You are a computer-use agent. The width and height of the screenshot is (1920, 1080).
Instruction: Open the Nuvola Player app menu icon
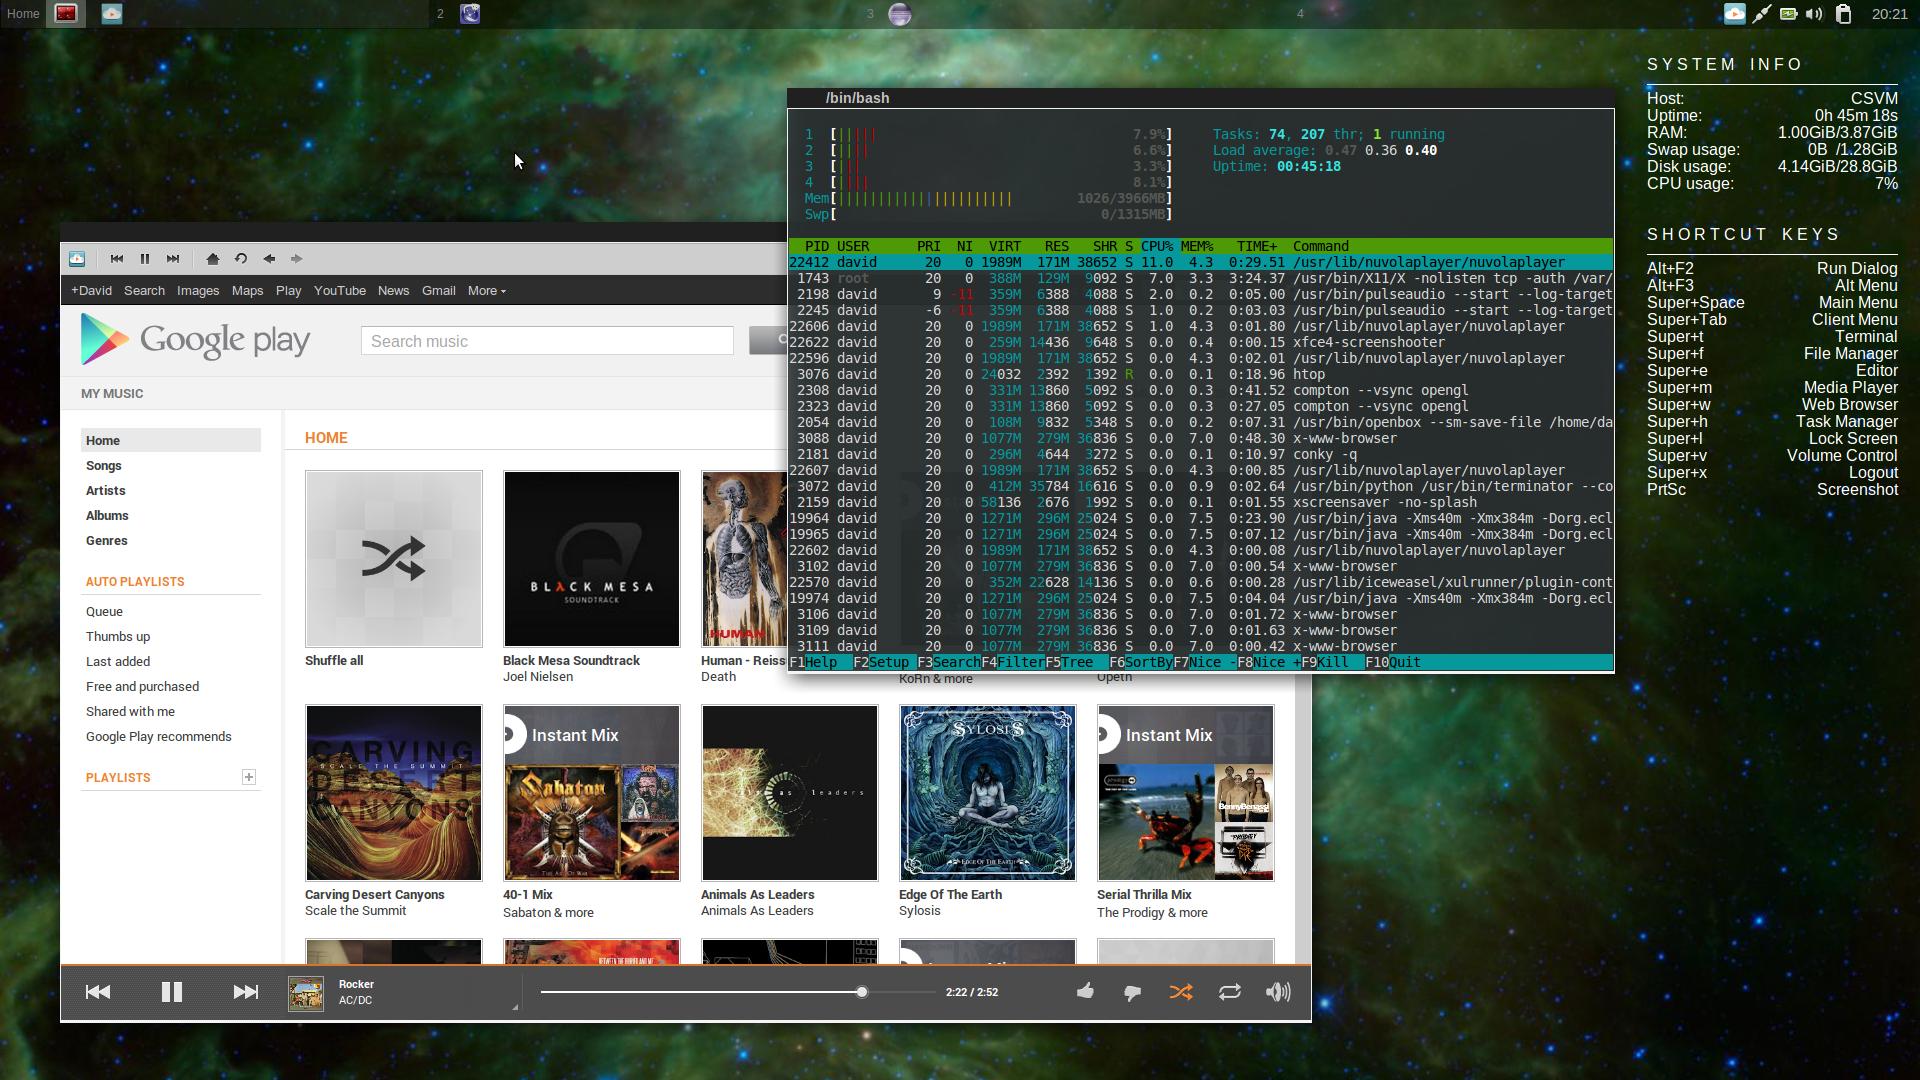77,259
